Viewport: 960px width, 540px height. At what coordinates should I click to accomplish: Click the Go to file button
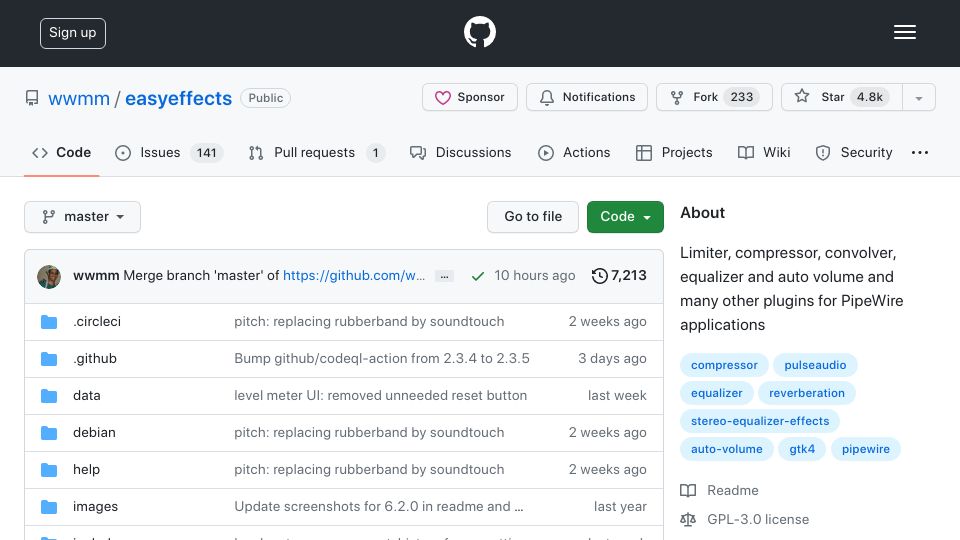(533, 217)
